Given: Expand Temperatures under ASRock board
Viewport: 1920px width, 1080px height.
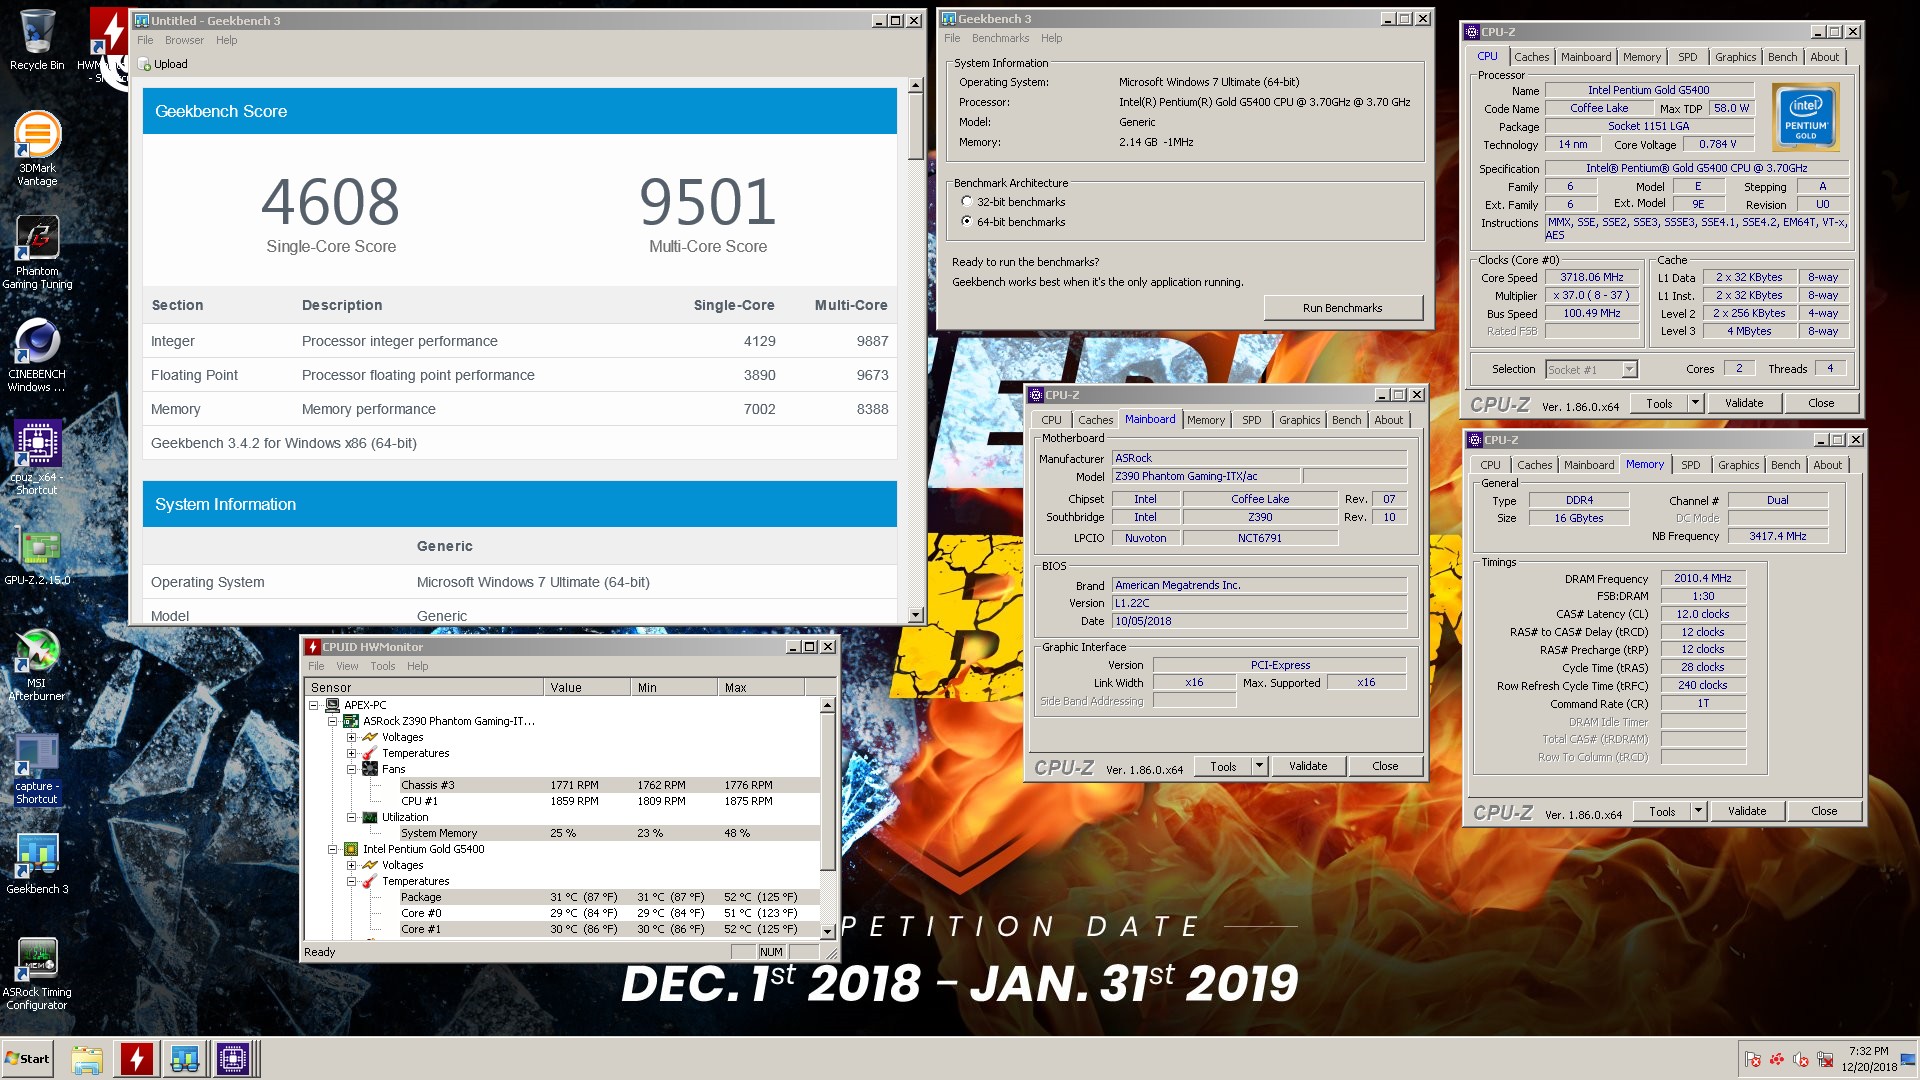Looking at the screenshot, I should pos(351,753).
